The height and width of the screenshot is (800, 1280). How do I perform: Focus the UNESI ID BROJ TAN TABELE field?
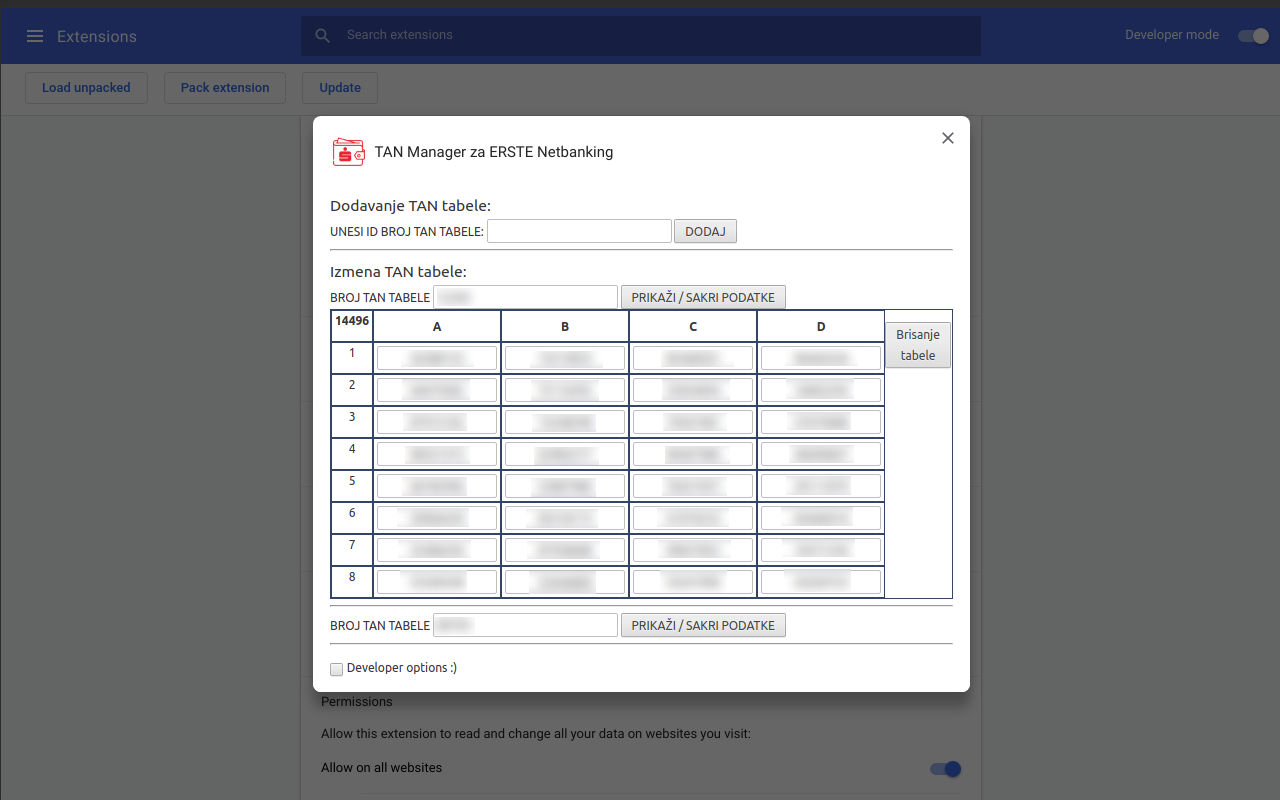click(x=579, y=231)
